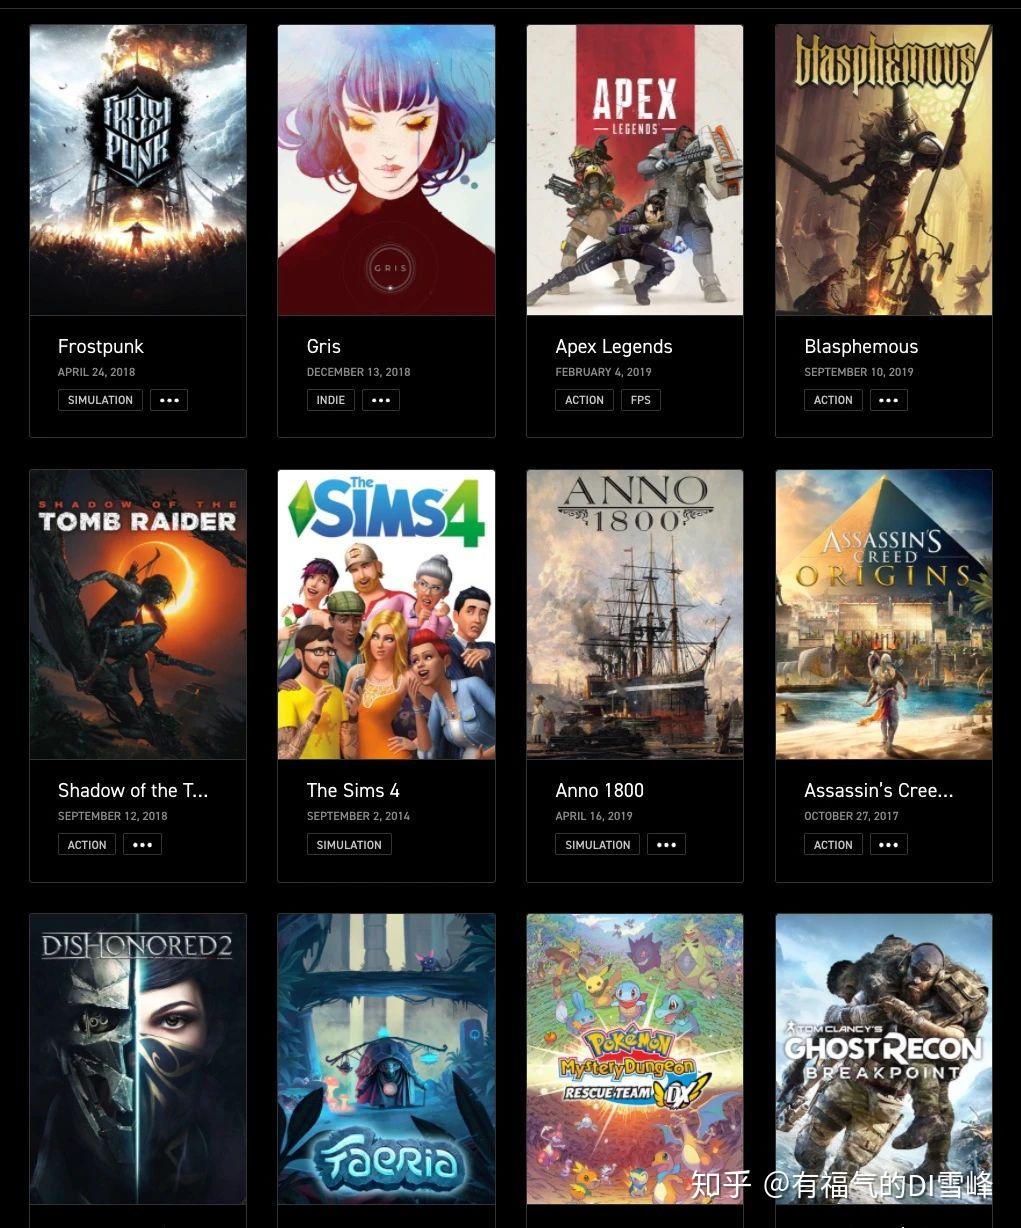Screen dimensions: 1021x1228
Task: Expand more genres under Anno 1800
Action: click(666, 845)
